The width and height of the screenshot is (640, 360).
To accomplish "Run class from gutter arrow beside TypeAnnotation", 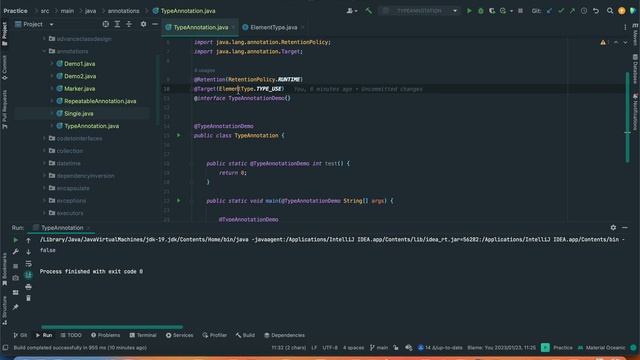I will 178,135.
